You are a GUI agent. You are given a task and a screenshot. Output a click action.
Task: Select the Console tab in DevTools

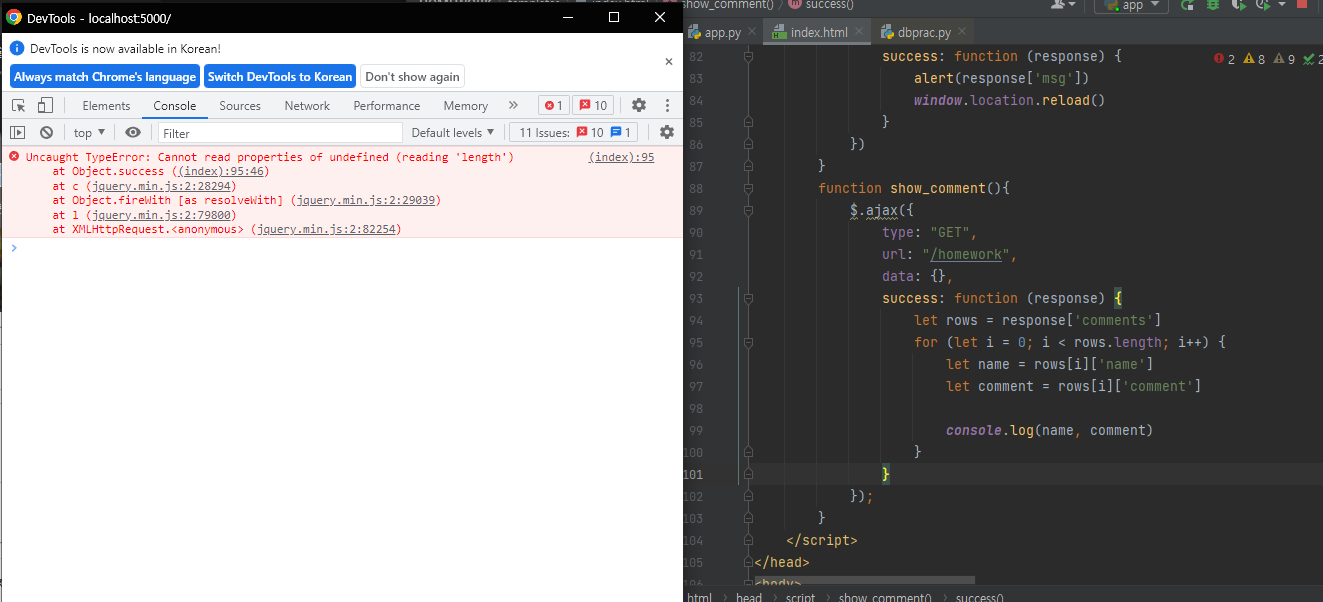(175, 105)
